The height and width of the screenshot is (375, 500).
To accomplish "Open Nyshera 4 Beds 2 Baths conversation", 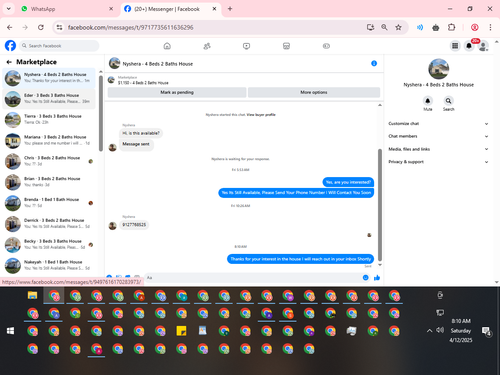I will tap(49, 78).
